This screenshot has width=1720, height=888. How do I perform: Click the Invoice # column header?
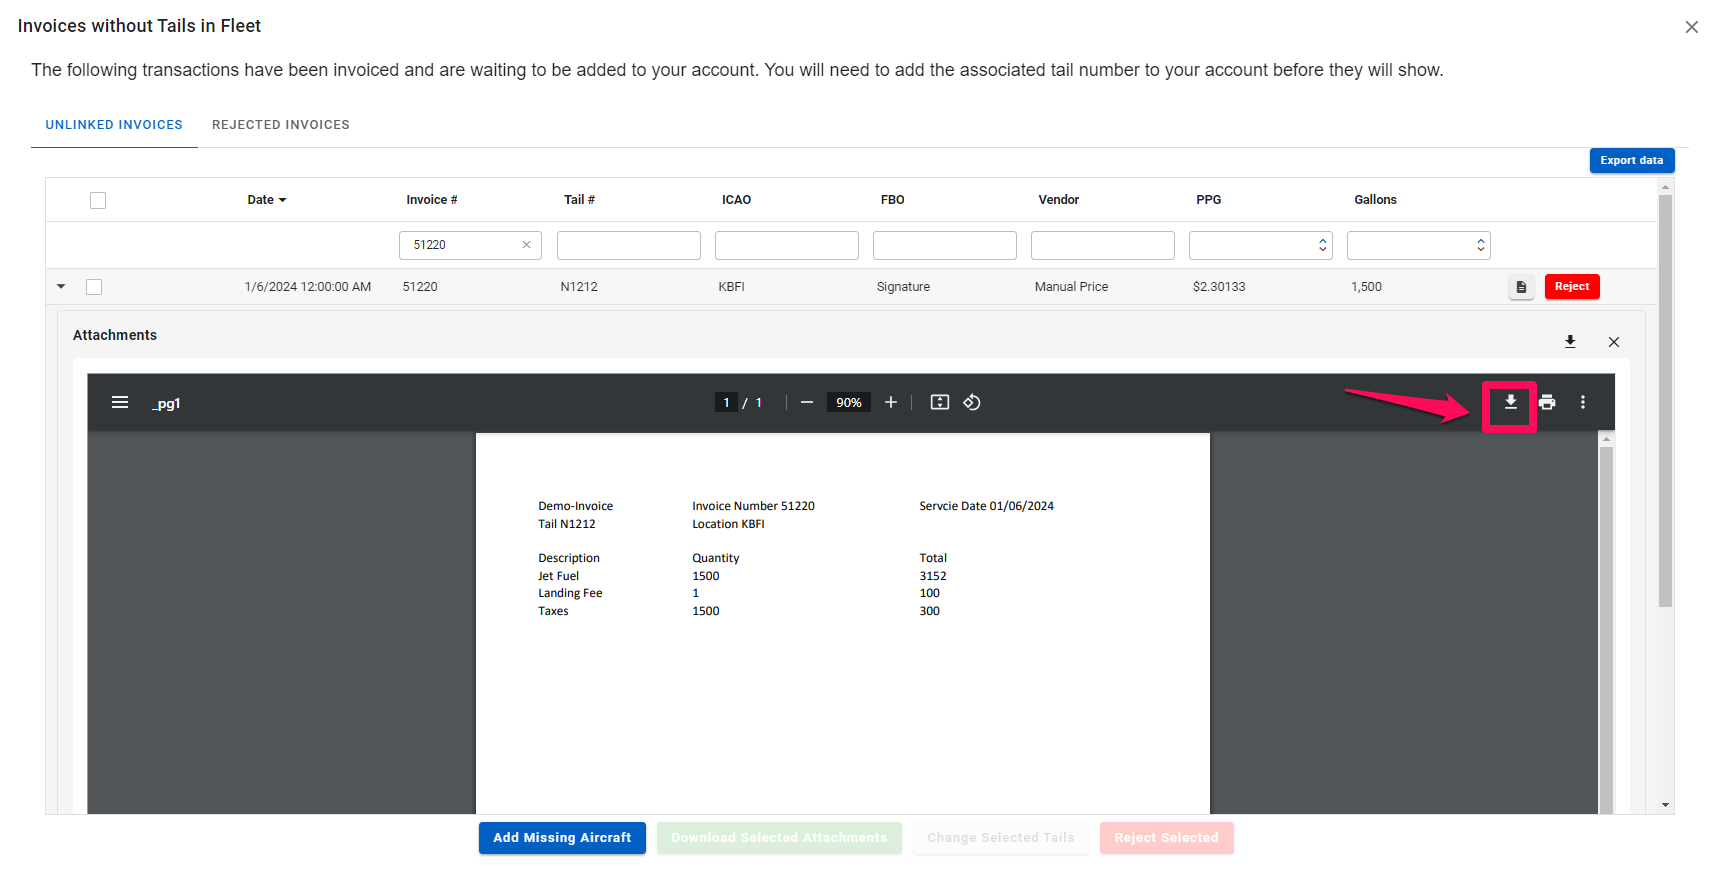432,200
